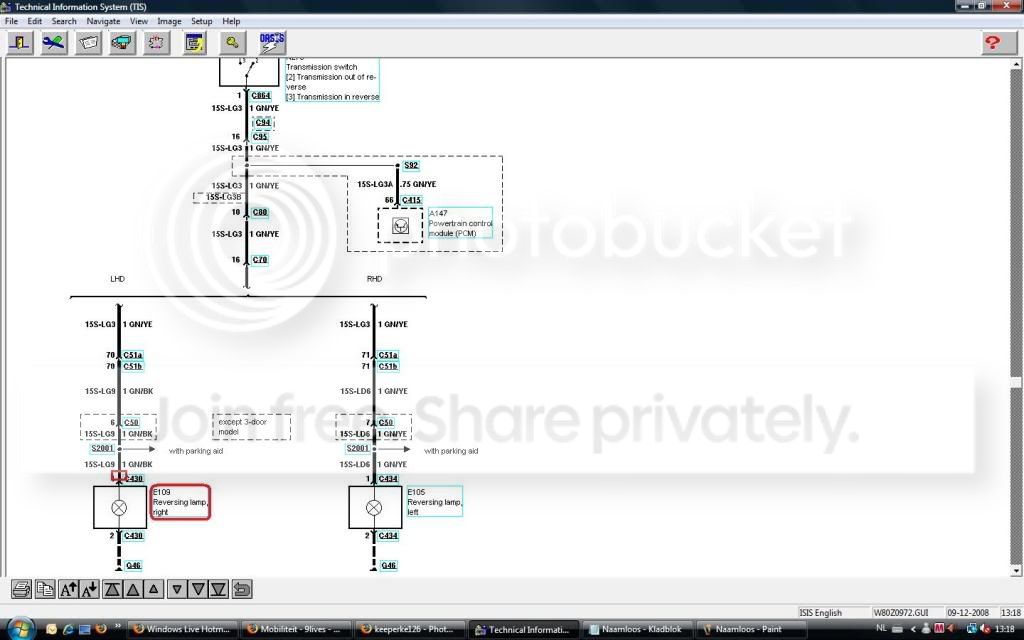
Task: Click the exit door toolbar icon
Action: pyautogui.click(x=20, y=43)
